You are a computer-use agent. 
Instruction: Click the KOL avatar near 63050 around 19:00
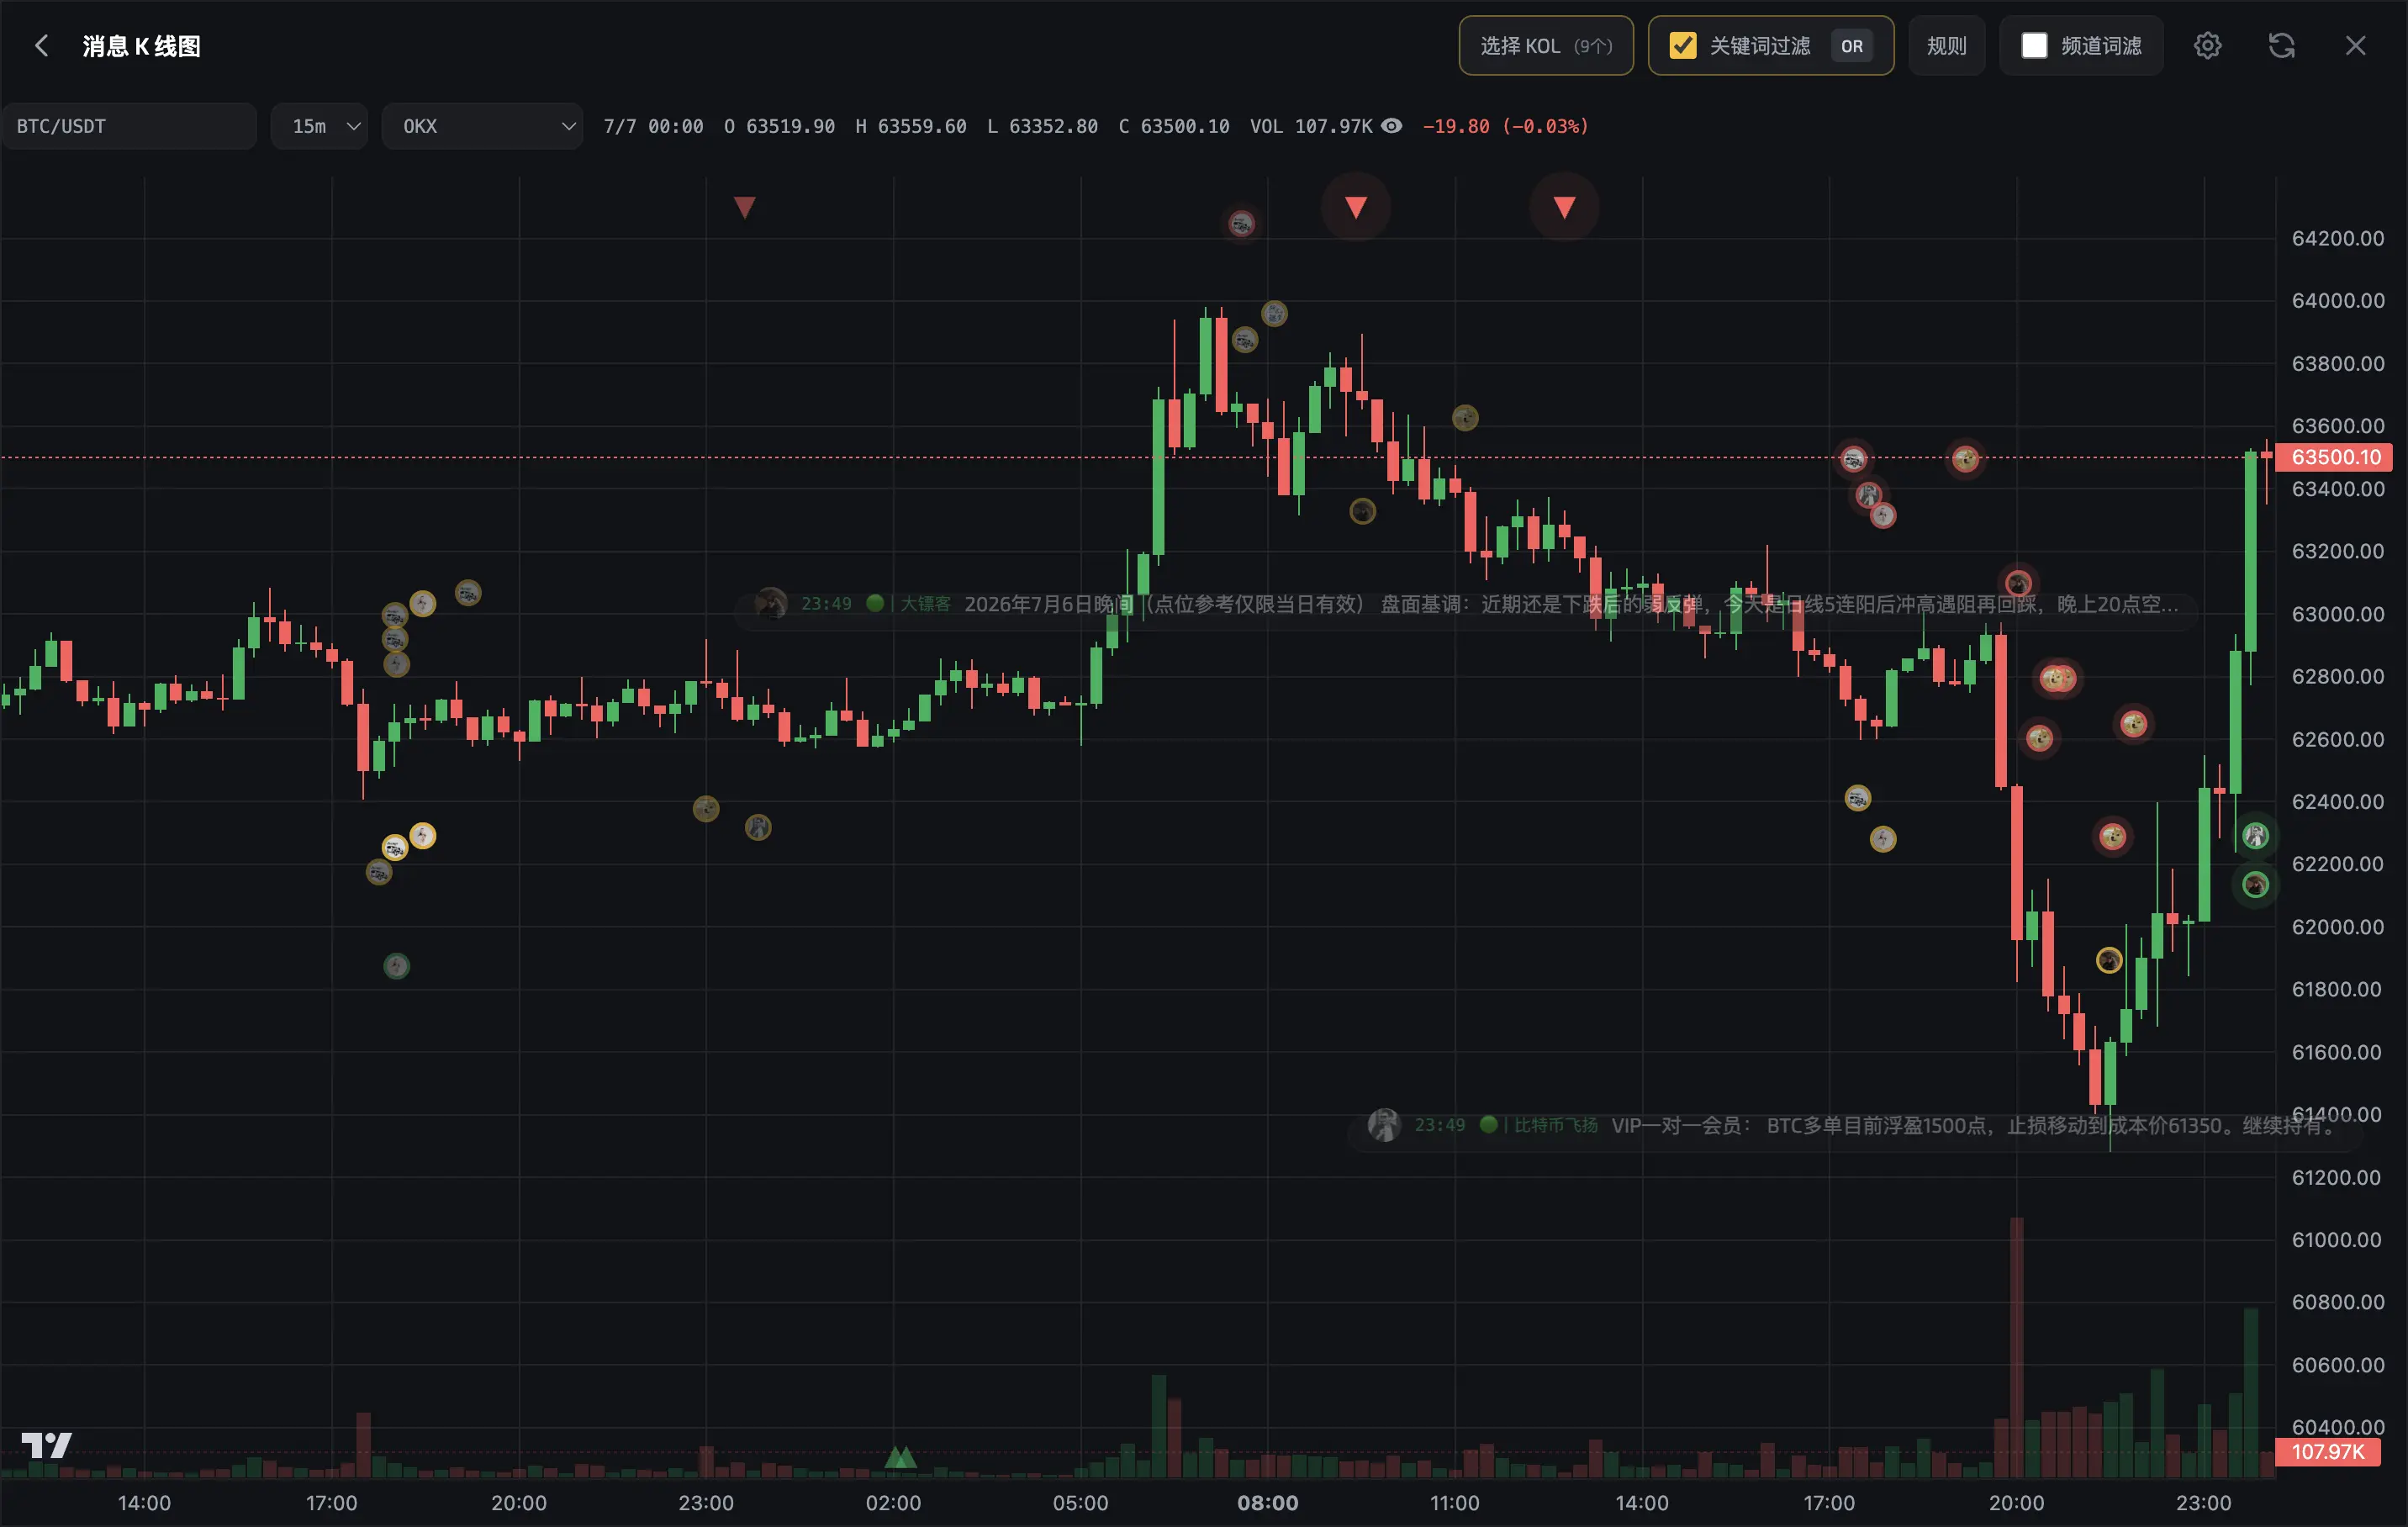click(468, 593)
